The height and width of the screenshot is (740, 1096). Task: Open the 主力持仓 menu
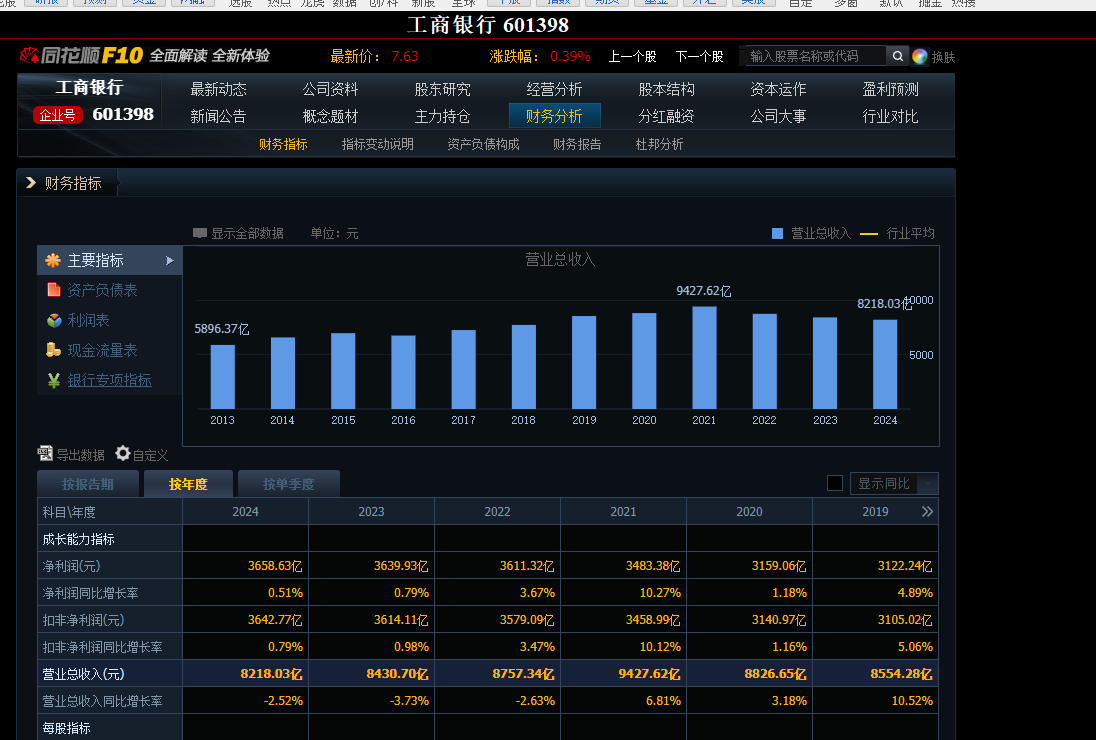click(x=442, y=116)
